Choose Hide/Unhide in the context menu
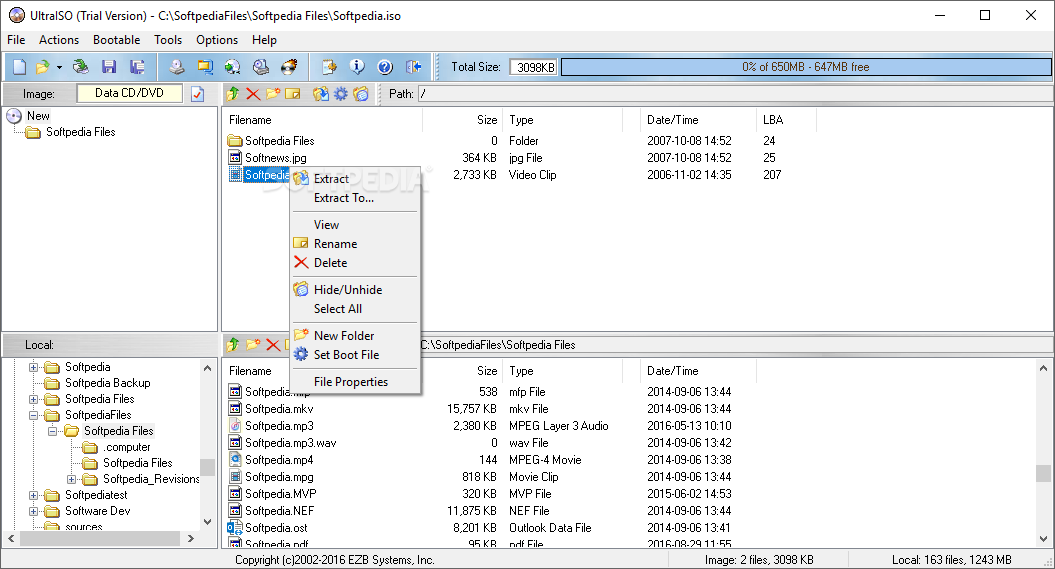The image size is (1055, 569). tap(355, 290)
